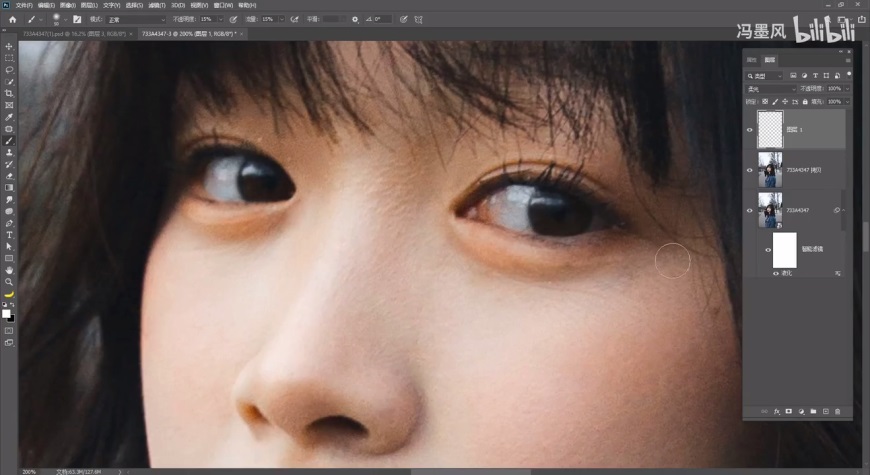Screen dimensions: 870x475
Task: Create new adjustment layer button
Action: pos(801,412)
